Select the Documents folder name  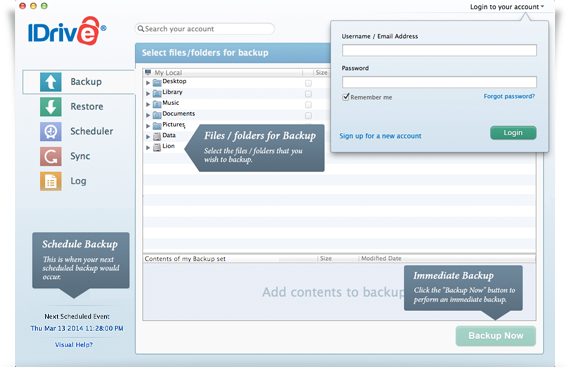pyautogui.click(x=178, y=114)
